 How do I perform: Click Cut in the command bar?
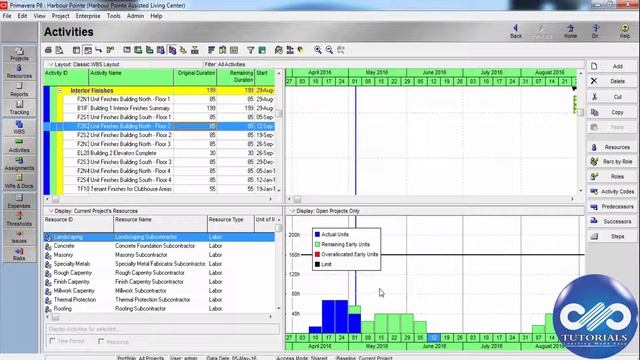[x=612, y=97]
